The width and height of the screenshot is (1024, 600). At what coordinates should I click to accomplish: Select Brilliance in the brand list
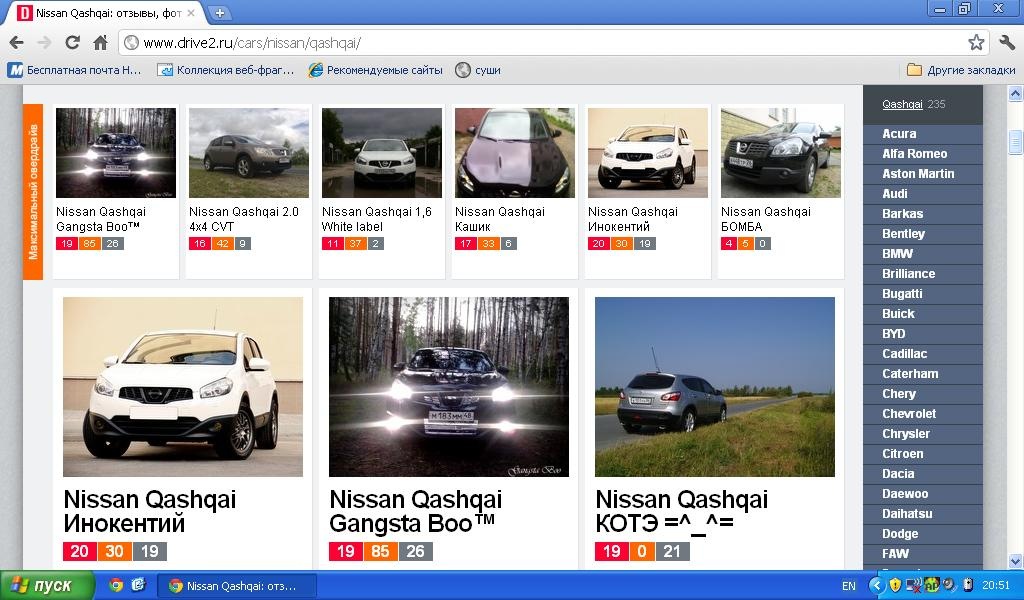[923, 274]
